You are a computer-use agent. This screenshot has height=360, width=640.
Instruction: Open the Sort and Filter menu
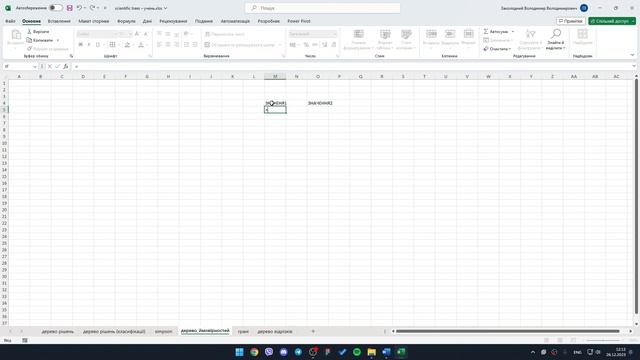coord(530,40)
